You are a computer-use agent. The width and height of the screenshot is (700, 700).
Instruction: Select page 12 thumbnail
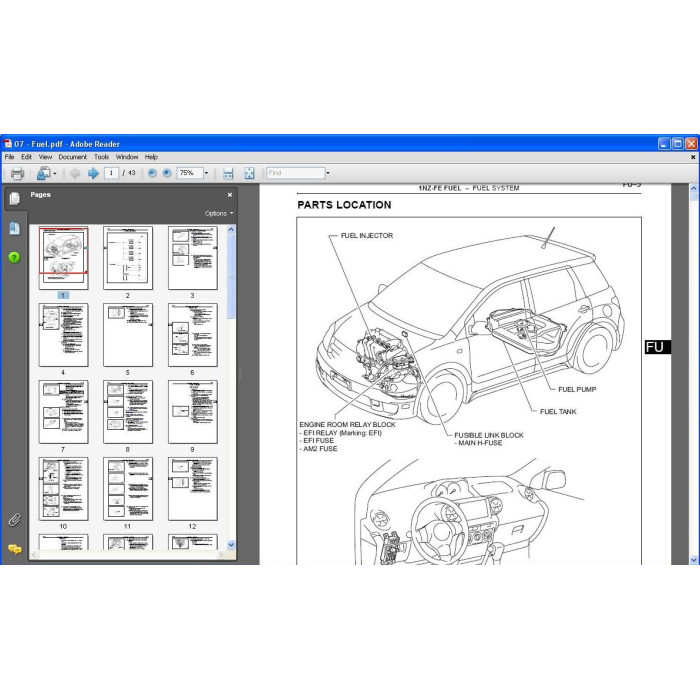coord(192,488)
